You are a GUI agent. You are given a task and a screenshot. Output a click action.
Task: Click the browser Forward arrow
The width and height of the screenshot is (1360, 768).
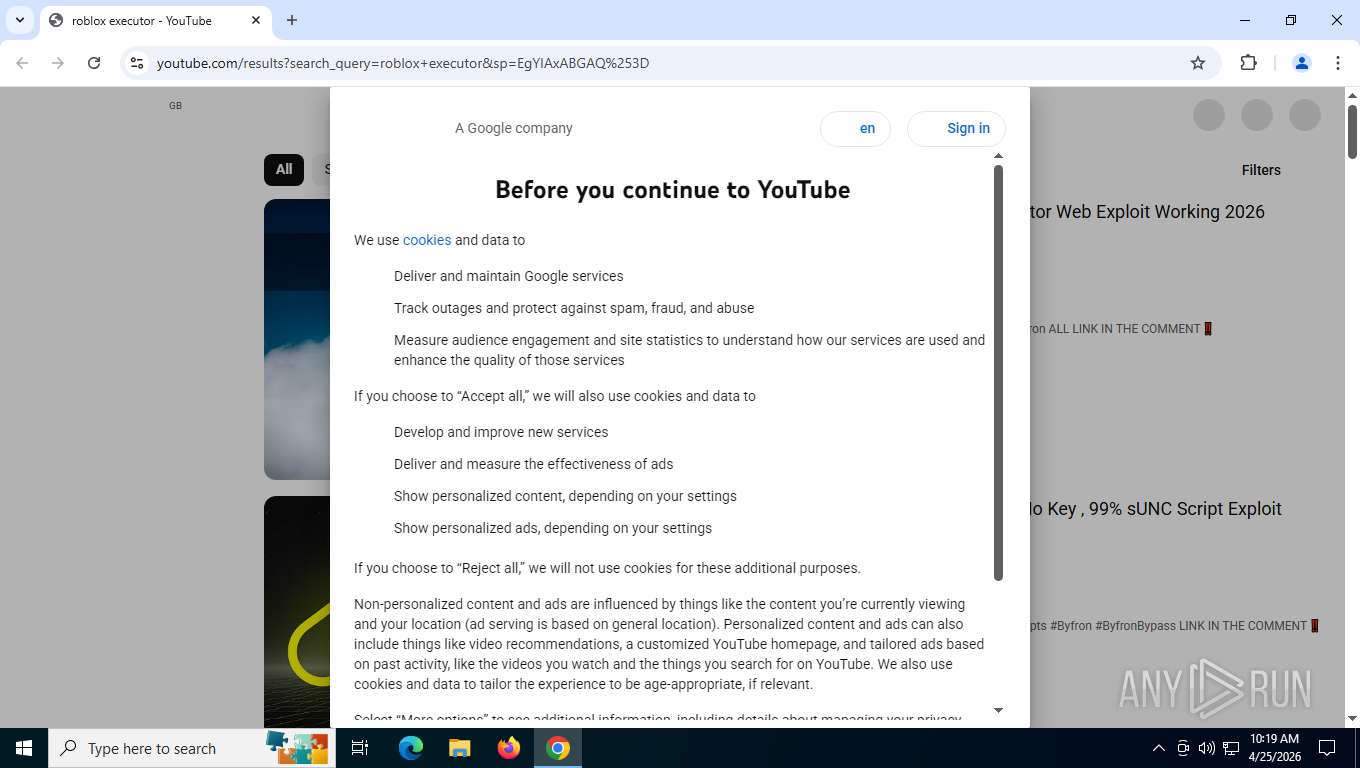58,63
